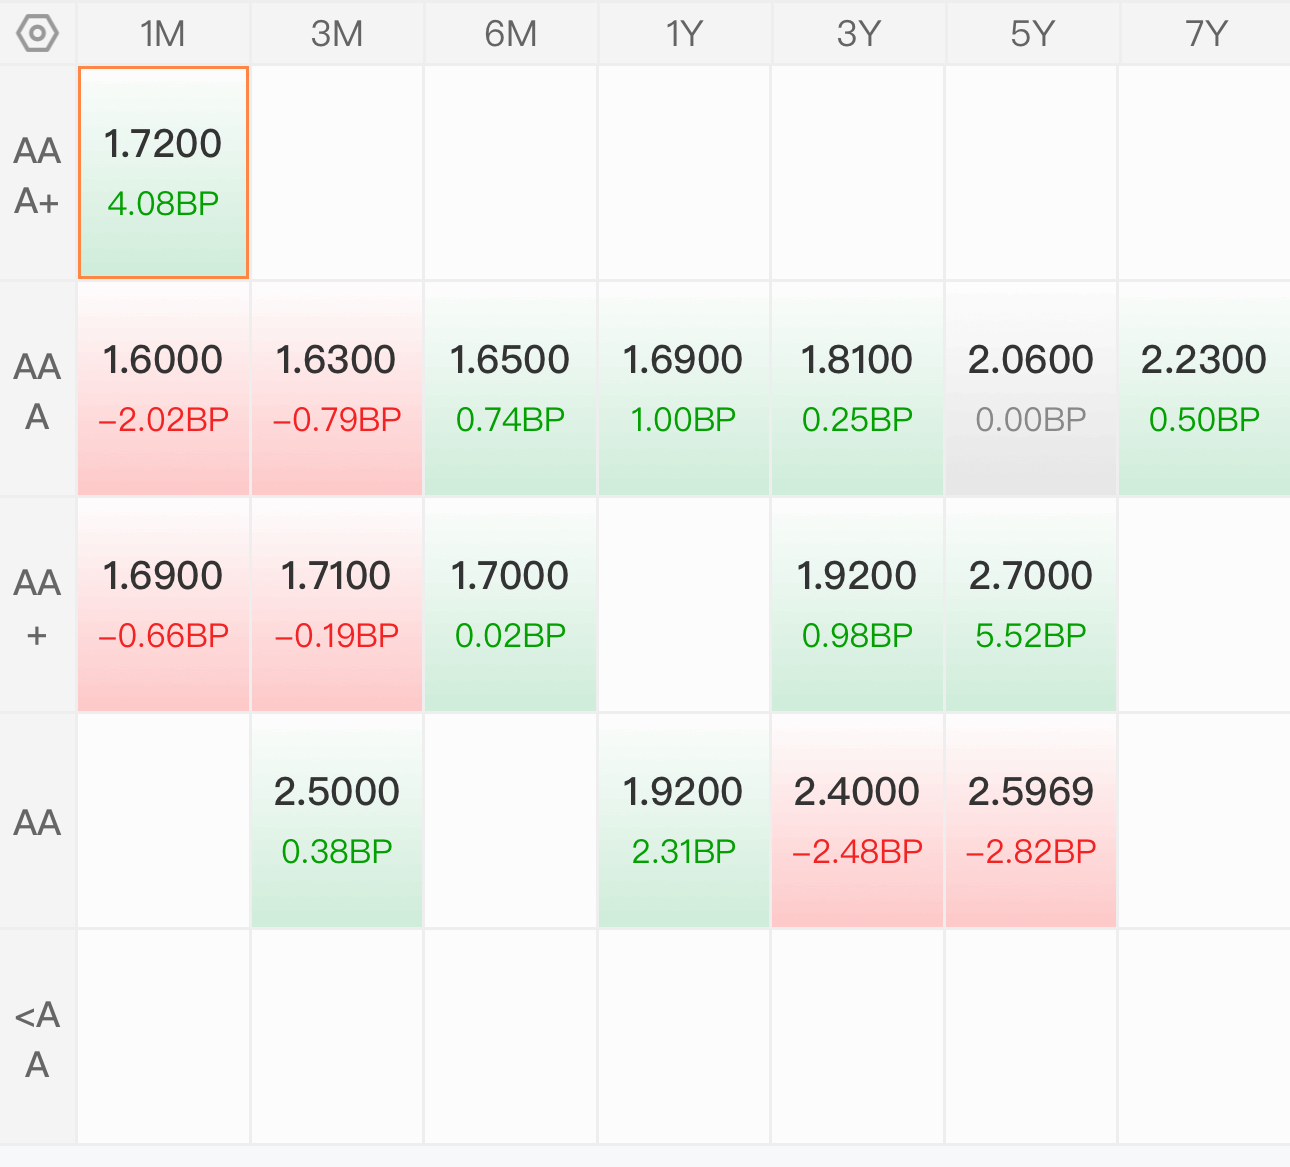
Task: Select AA 3Y cell 2.4000
Action: tap(857, 820)
